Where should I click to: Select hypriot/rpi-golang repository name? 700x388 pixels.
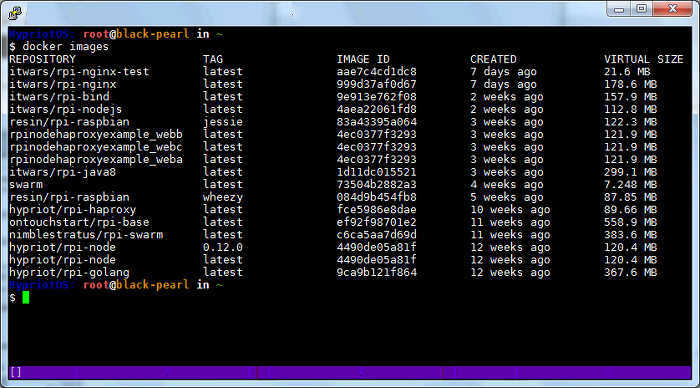69,272
